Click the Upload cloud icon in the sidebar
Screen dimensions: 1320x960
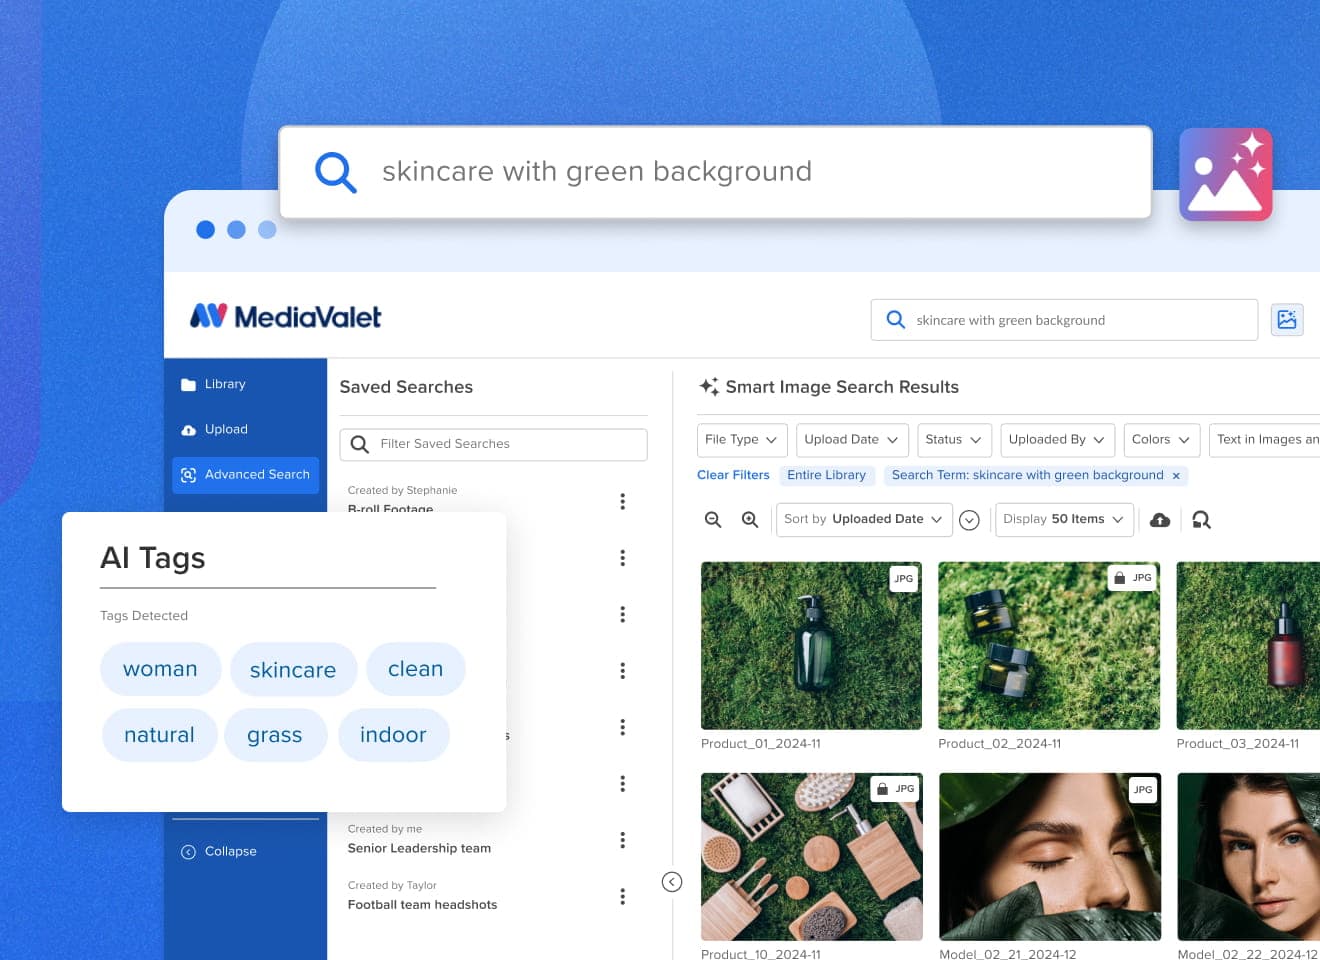click(189, 428)
